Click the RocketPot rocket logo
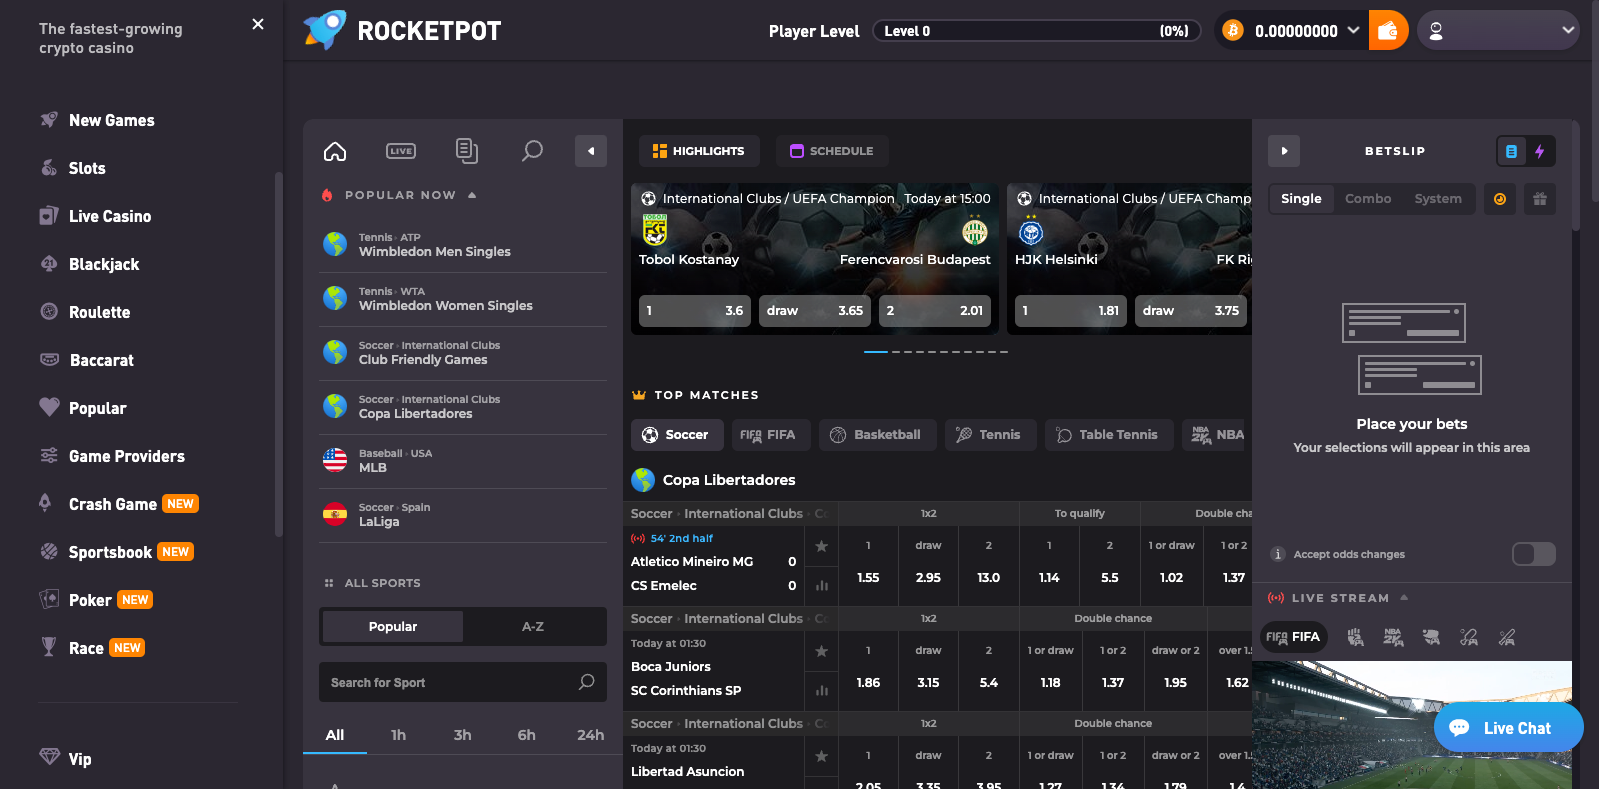 tap(325, 31)
